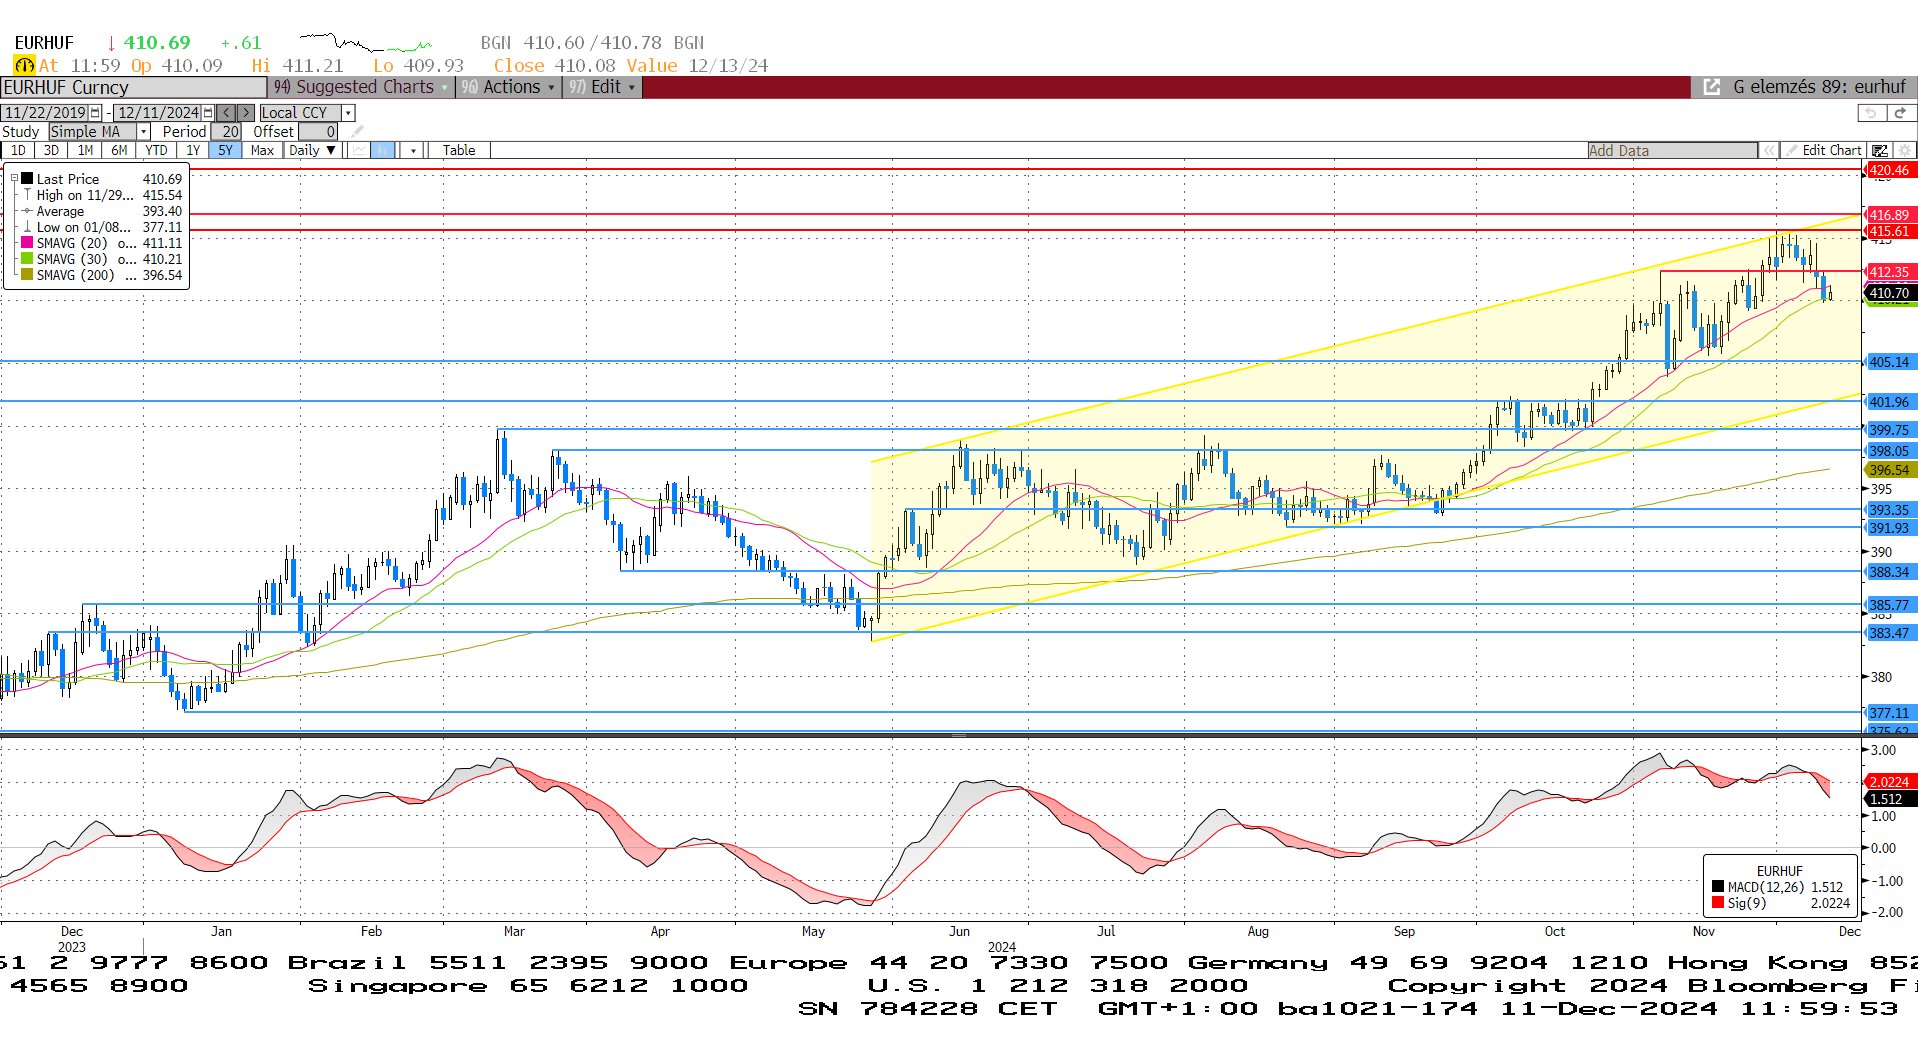Open the chart type options dropdown arrow
The image size is (1918, 1064).
click(412, 150)
